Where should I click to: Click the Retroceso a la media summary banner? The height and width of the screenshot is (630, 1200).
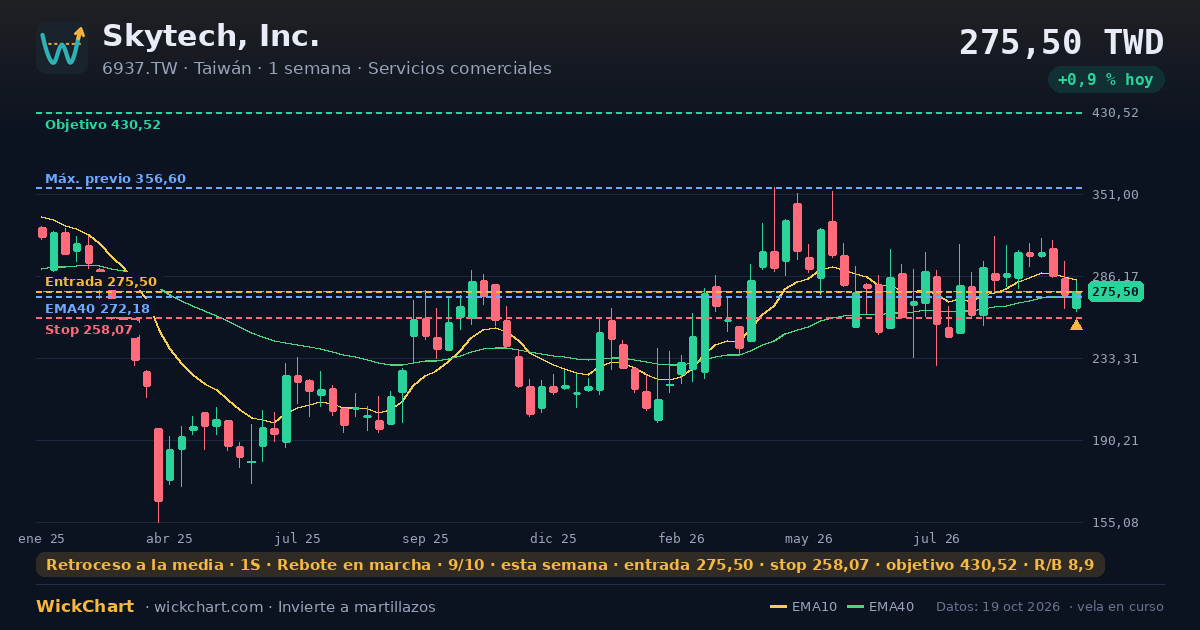coord(570,565)
